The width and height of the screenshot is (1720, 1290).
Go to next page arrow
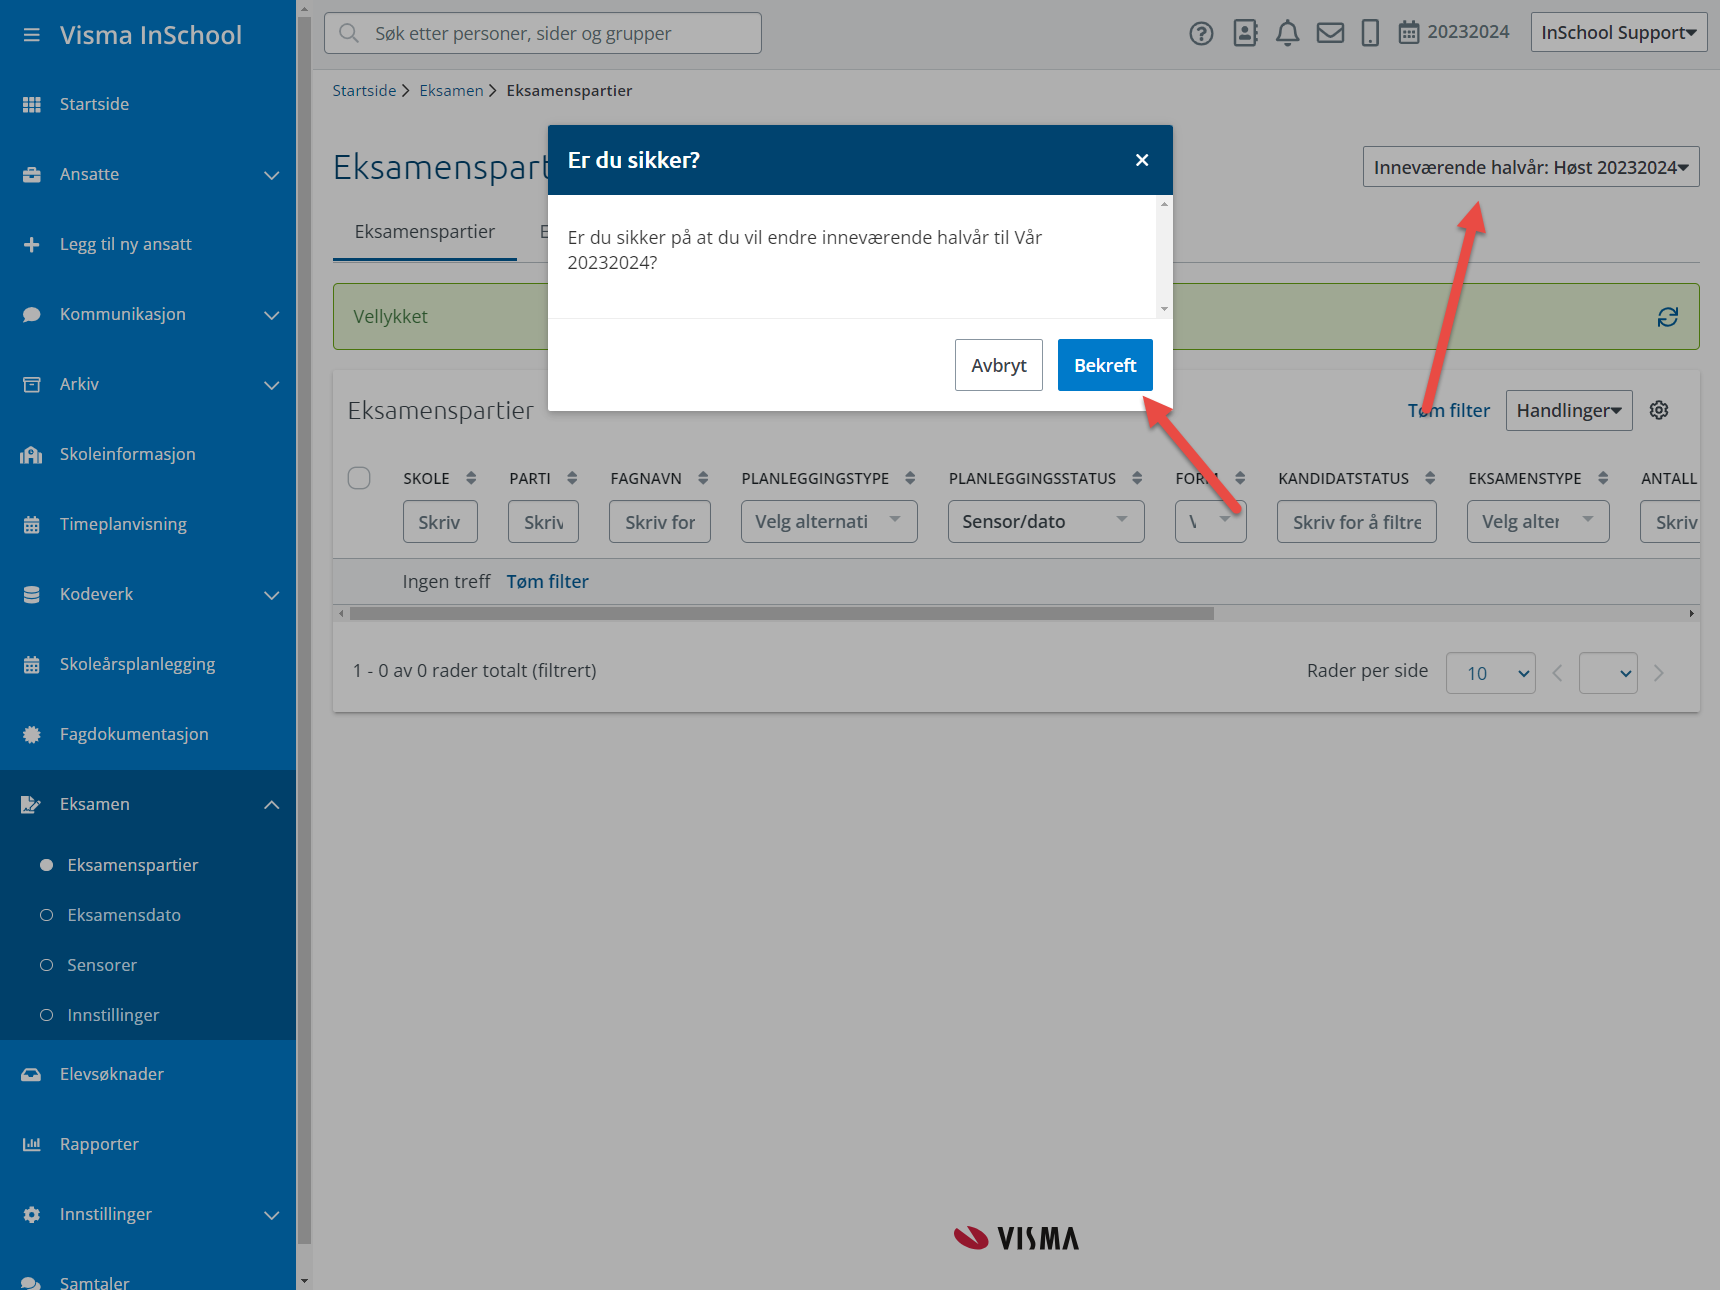(x=1659, y=673)
